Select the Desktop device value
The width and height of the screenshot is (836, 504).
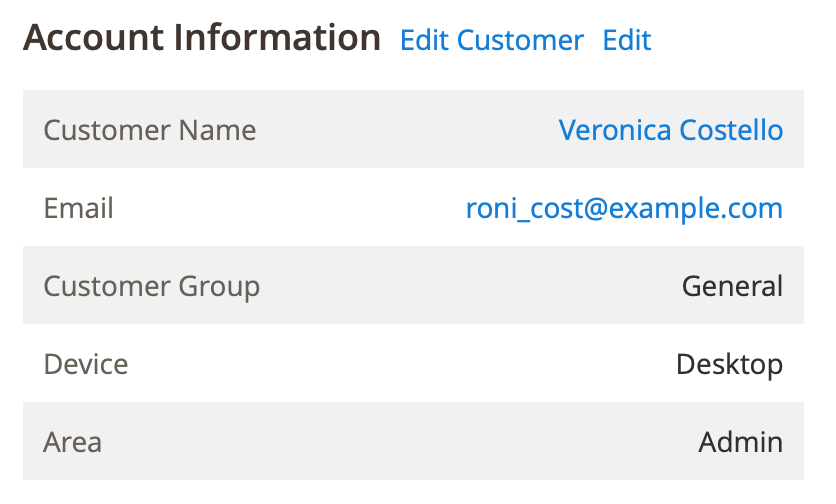[x=729, y=365]
